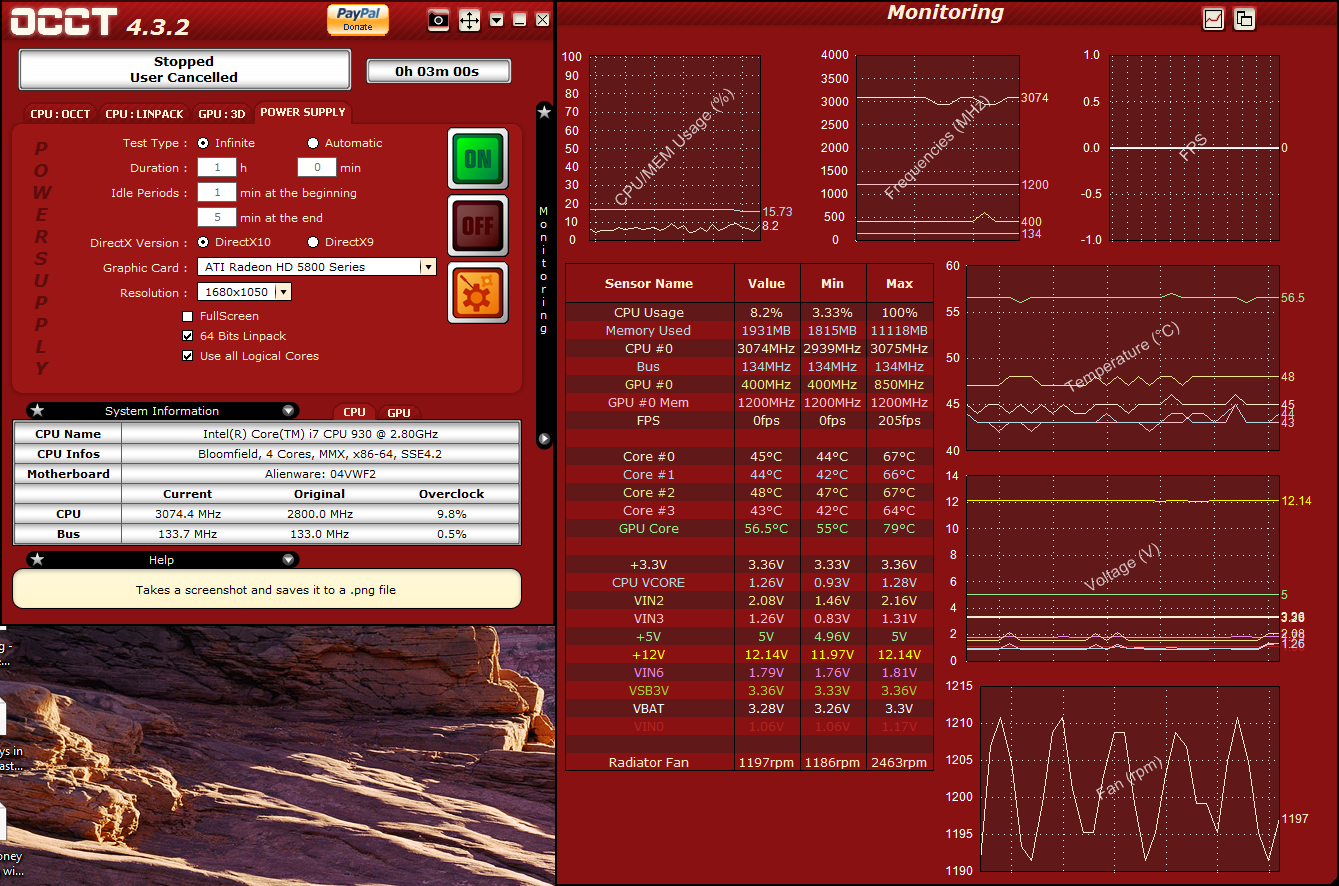The height and width of the screenshot is (886, 1339).
Task: Switch to the CPU:LINPACK tab
Action: pyautogui.click(x=144, y=114)
